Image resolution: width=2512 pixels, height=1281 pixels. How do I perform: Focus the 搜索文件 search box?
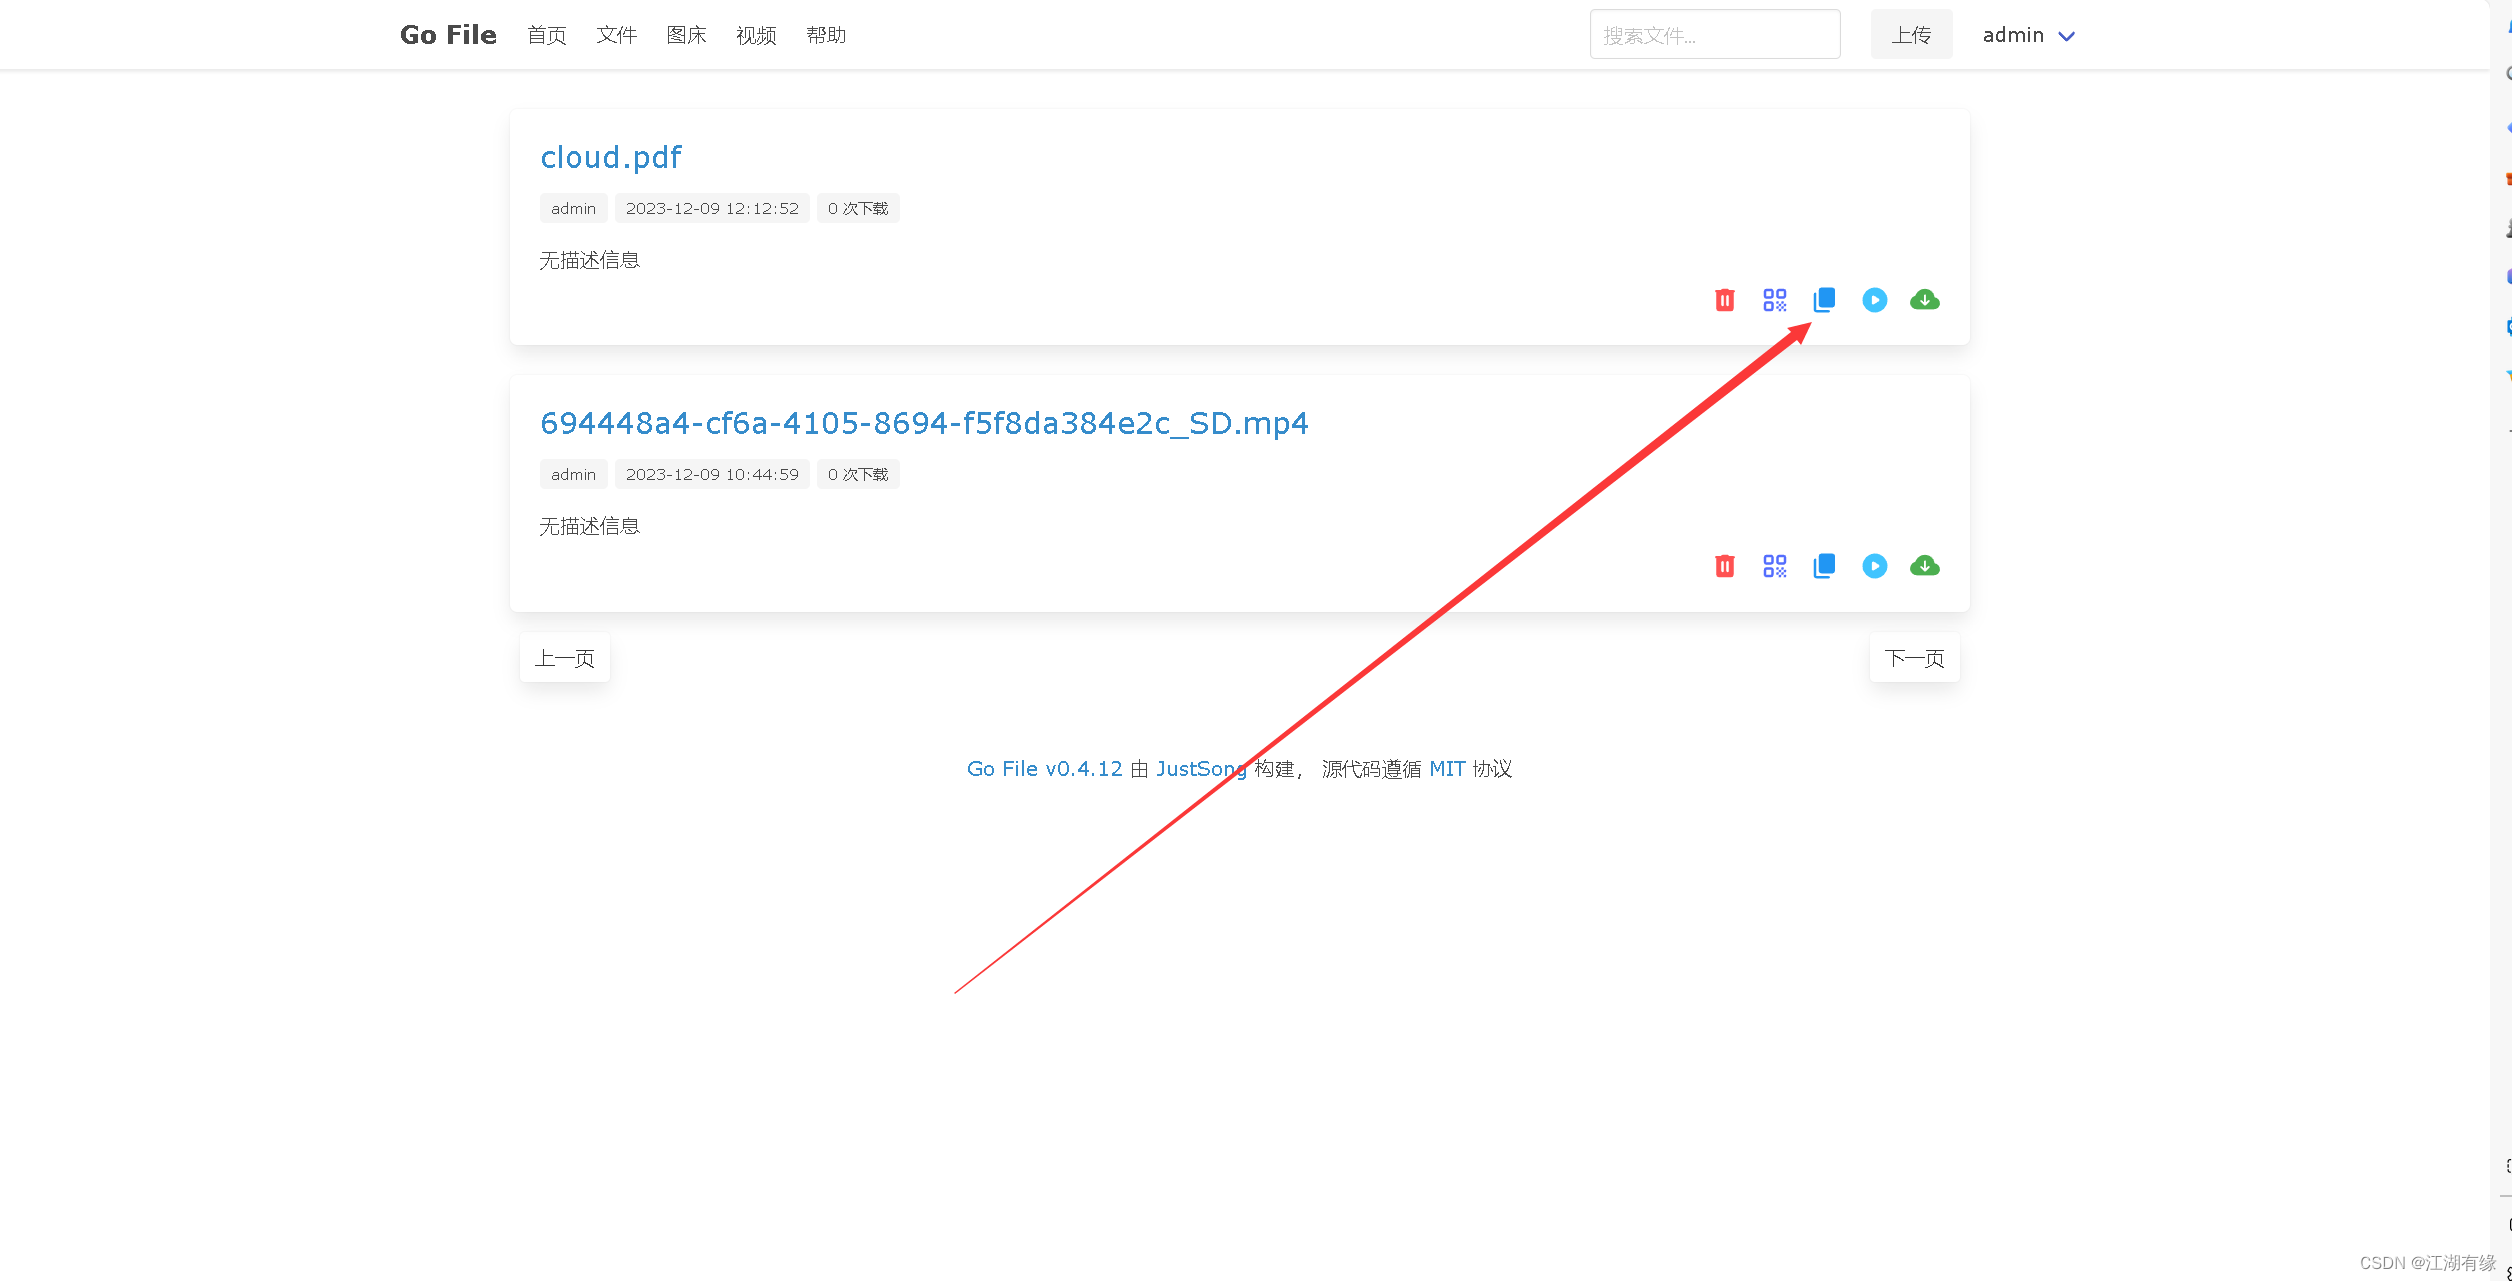click(1714, 35)
